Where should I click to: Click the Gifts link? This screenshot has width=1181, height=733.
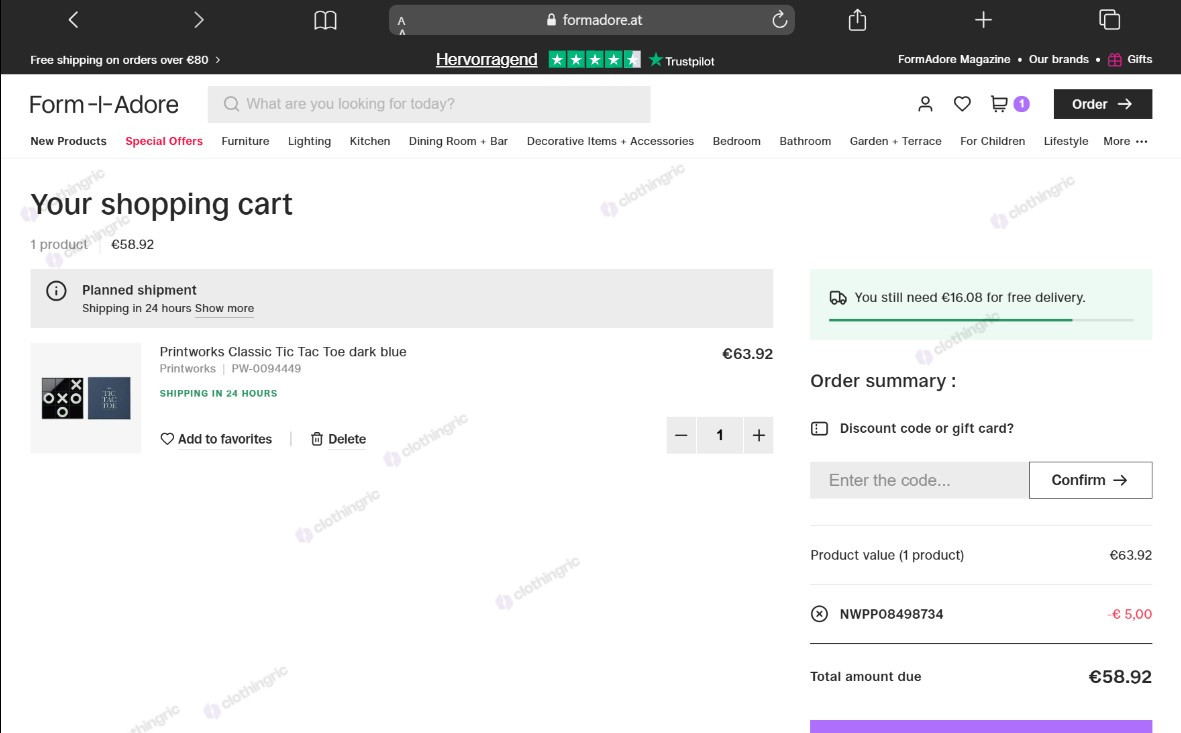click(x=1130, y=60)
